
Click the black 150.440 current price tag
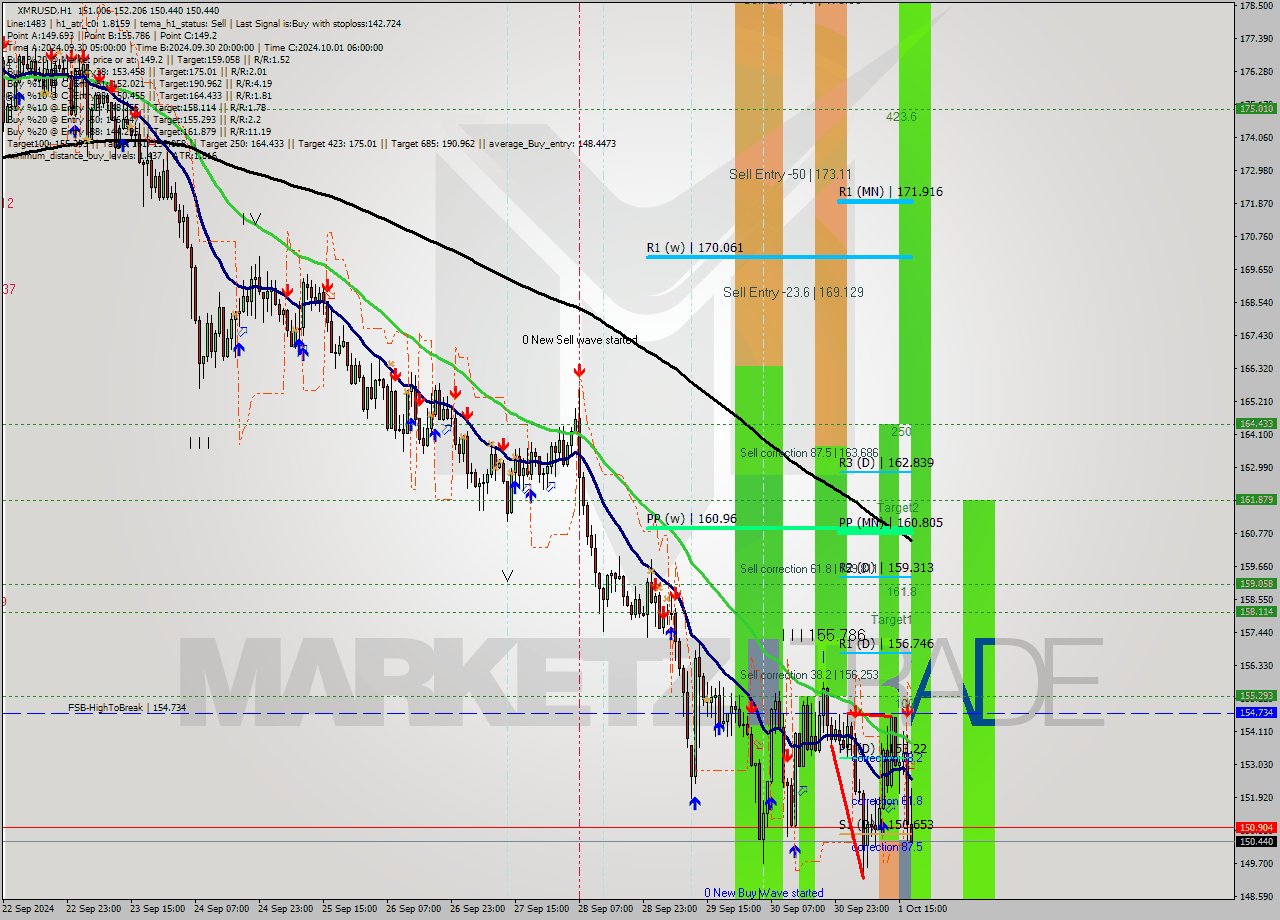coord(1256,841)
